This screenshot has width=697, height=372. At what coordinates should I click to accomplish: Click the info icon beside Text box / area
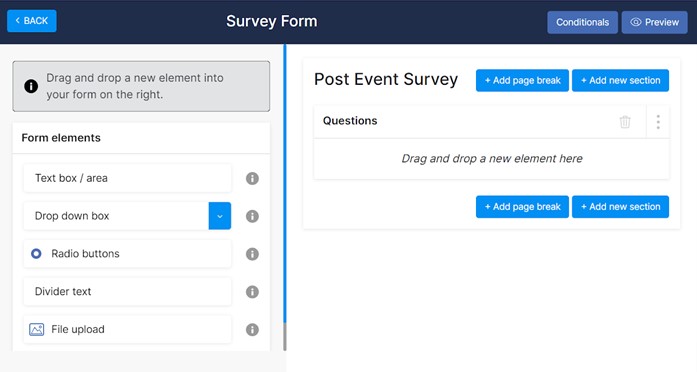[252, 178]
